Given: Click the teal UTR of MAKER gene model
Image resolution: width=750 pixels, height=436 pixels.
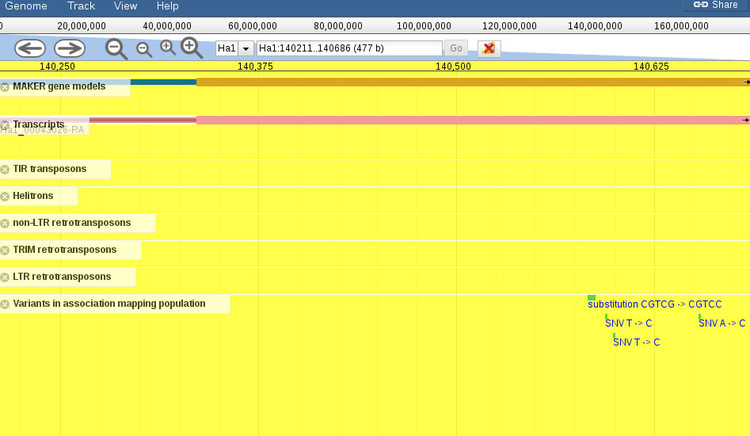Looking at the screenshot, I should tap(163, 82).
